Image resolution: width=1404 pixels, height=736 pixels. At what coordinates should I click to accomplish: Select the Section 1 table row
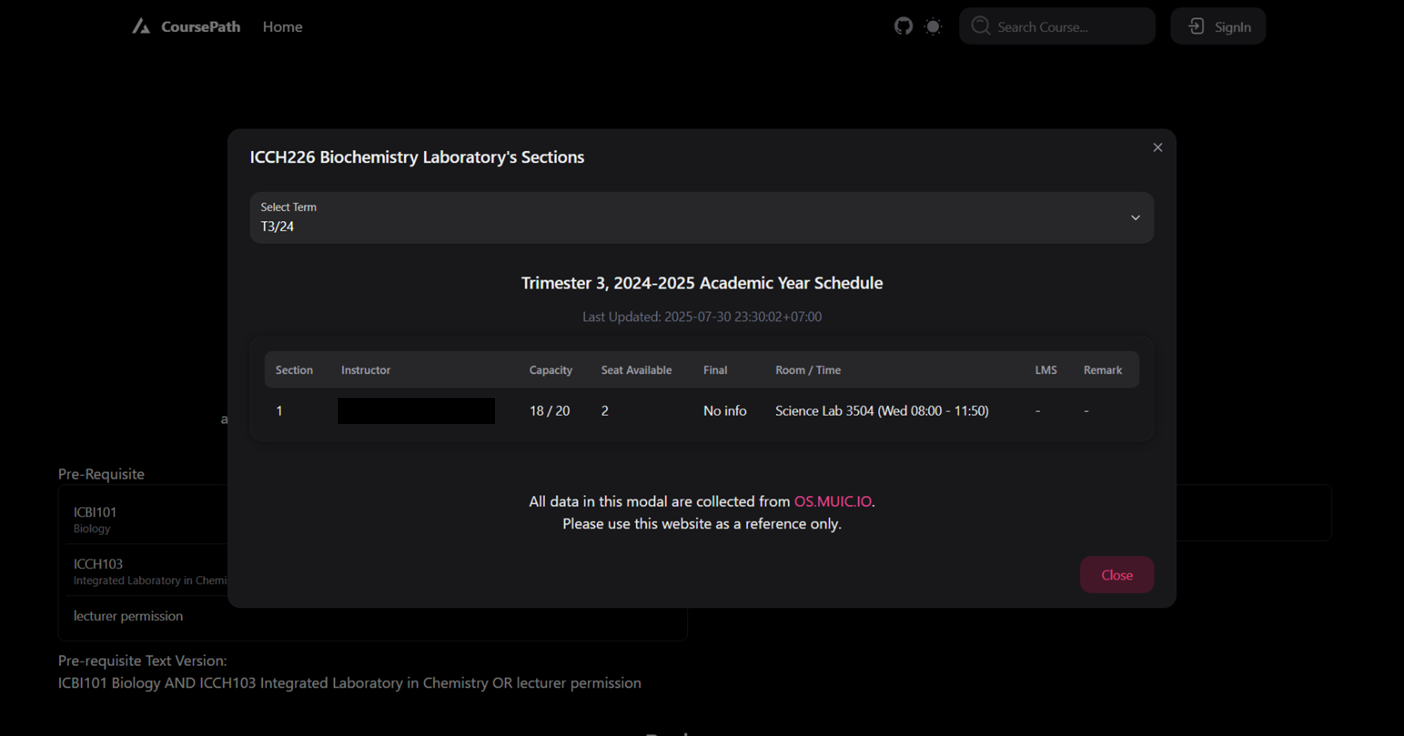point(700,411)
